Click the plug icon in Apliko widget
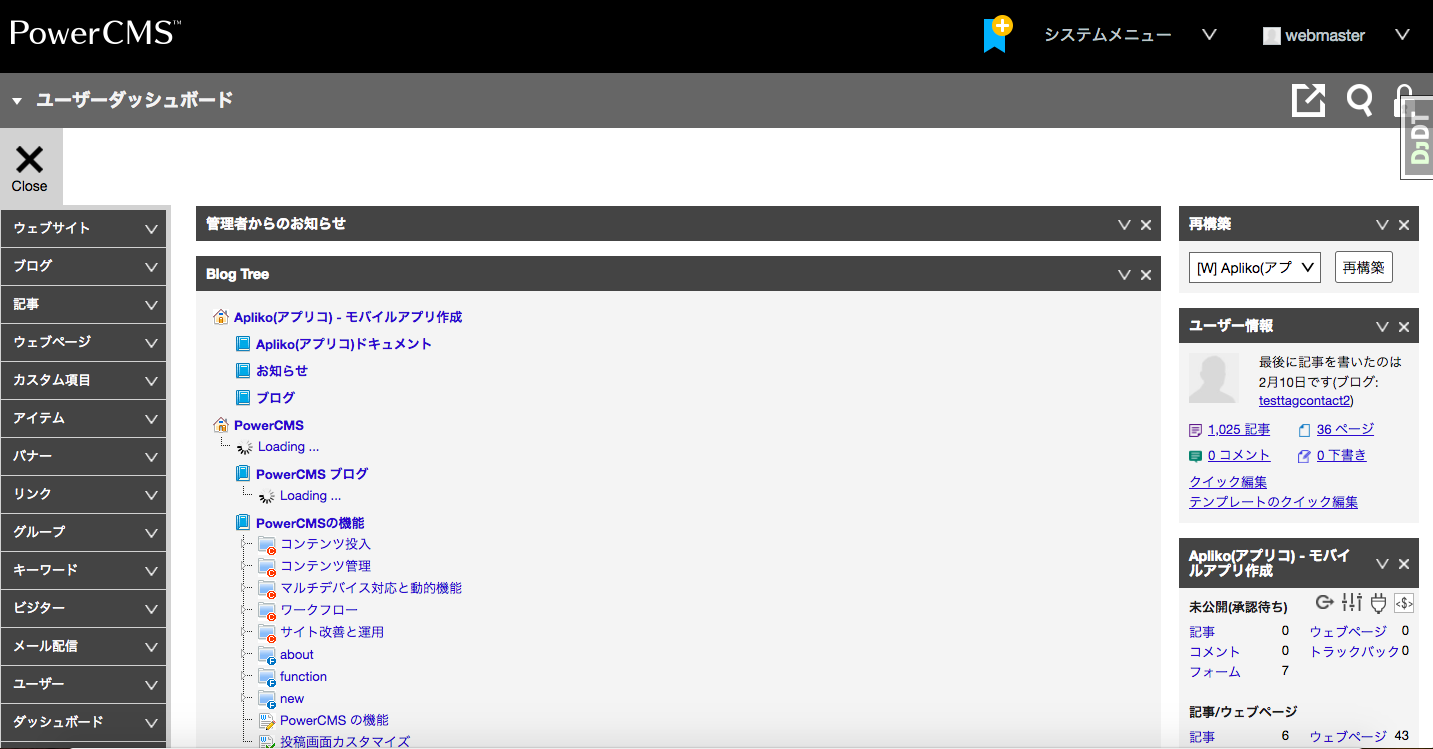 (x=1378, y=602)
